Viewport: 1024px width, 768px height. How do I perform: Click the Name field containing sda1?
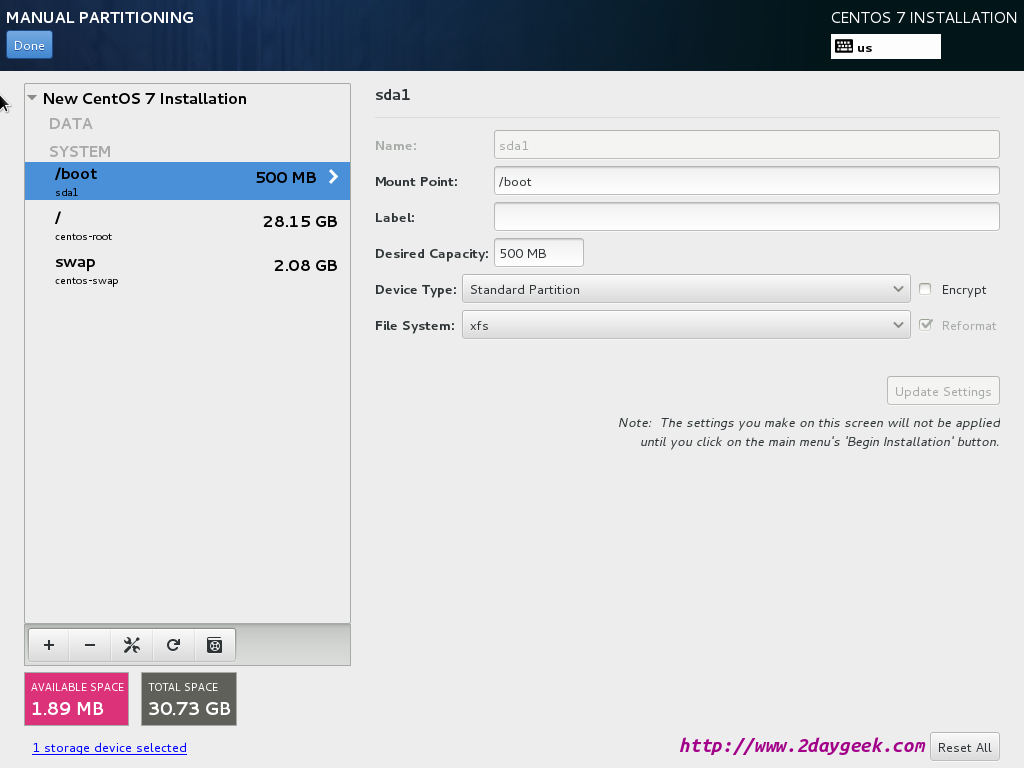tap(746, 145)
